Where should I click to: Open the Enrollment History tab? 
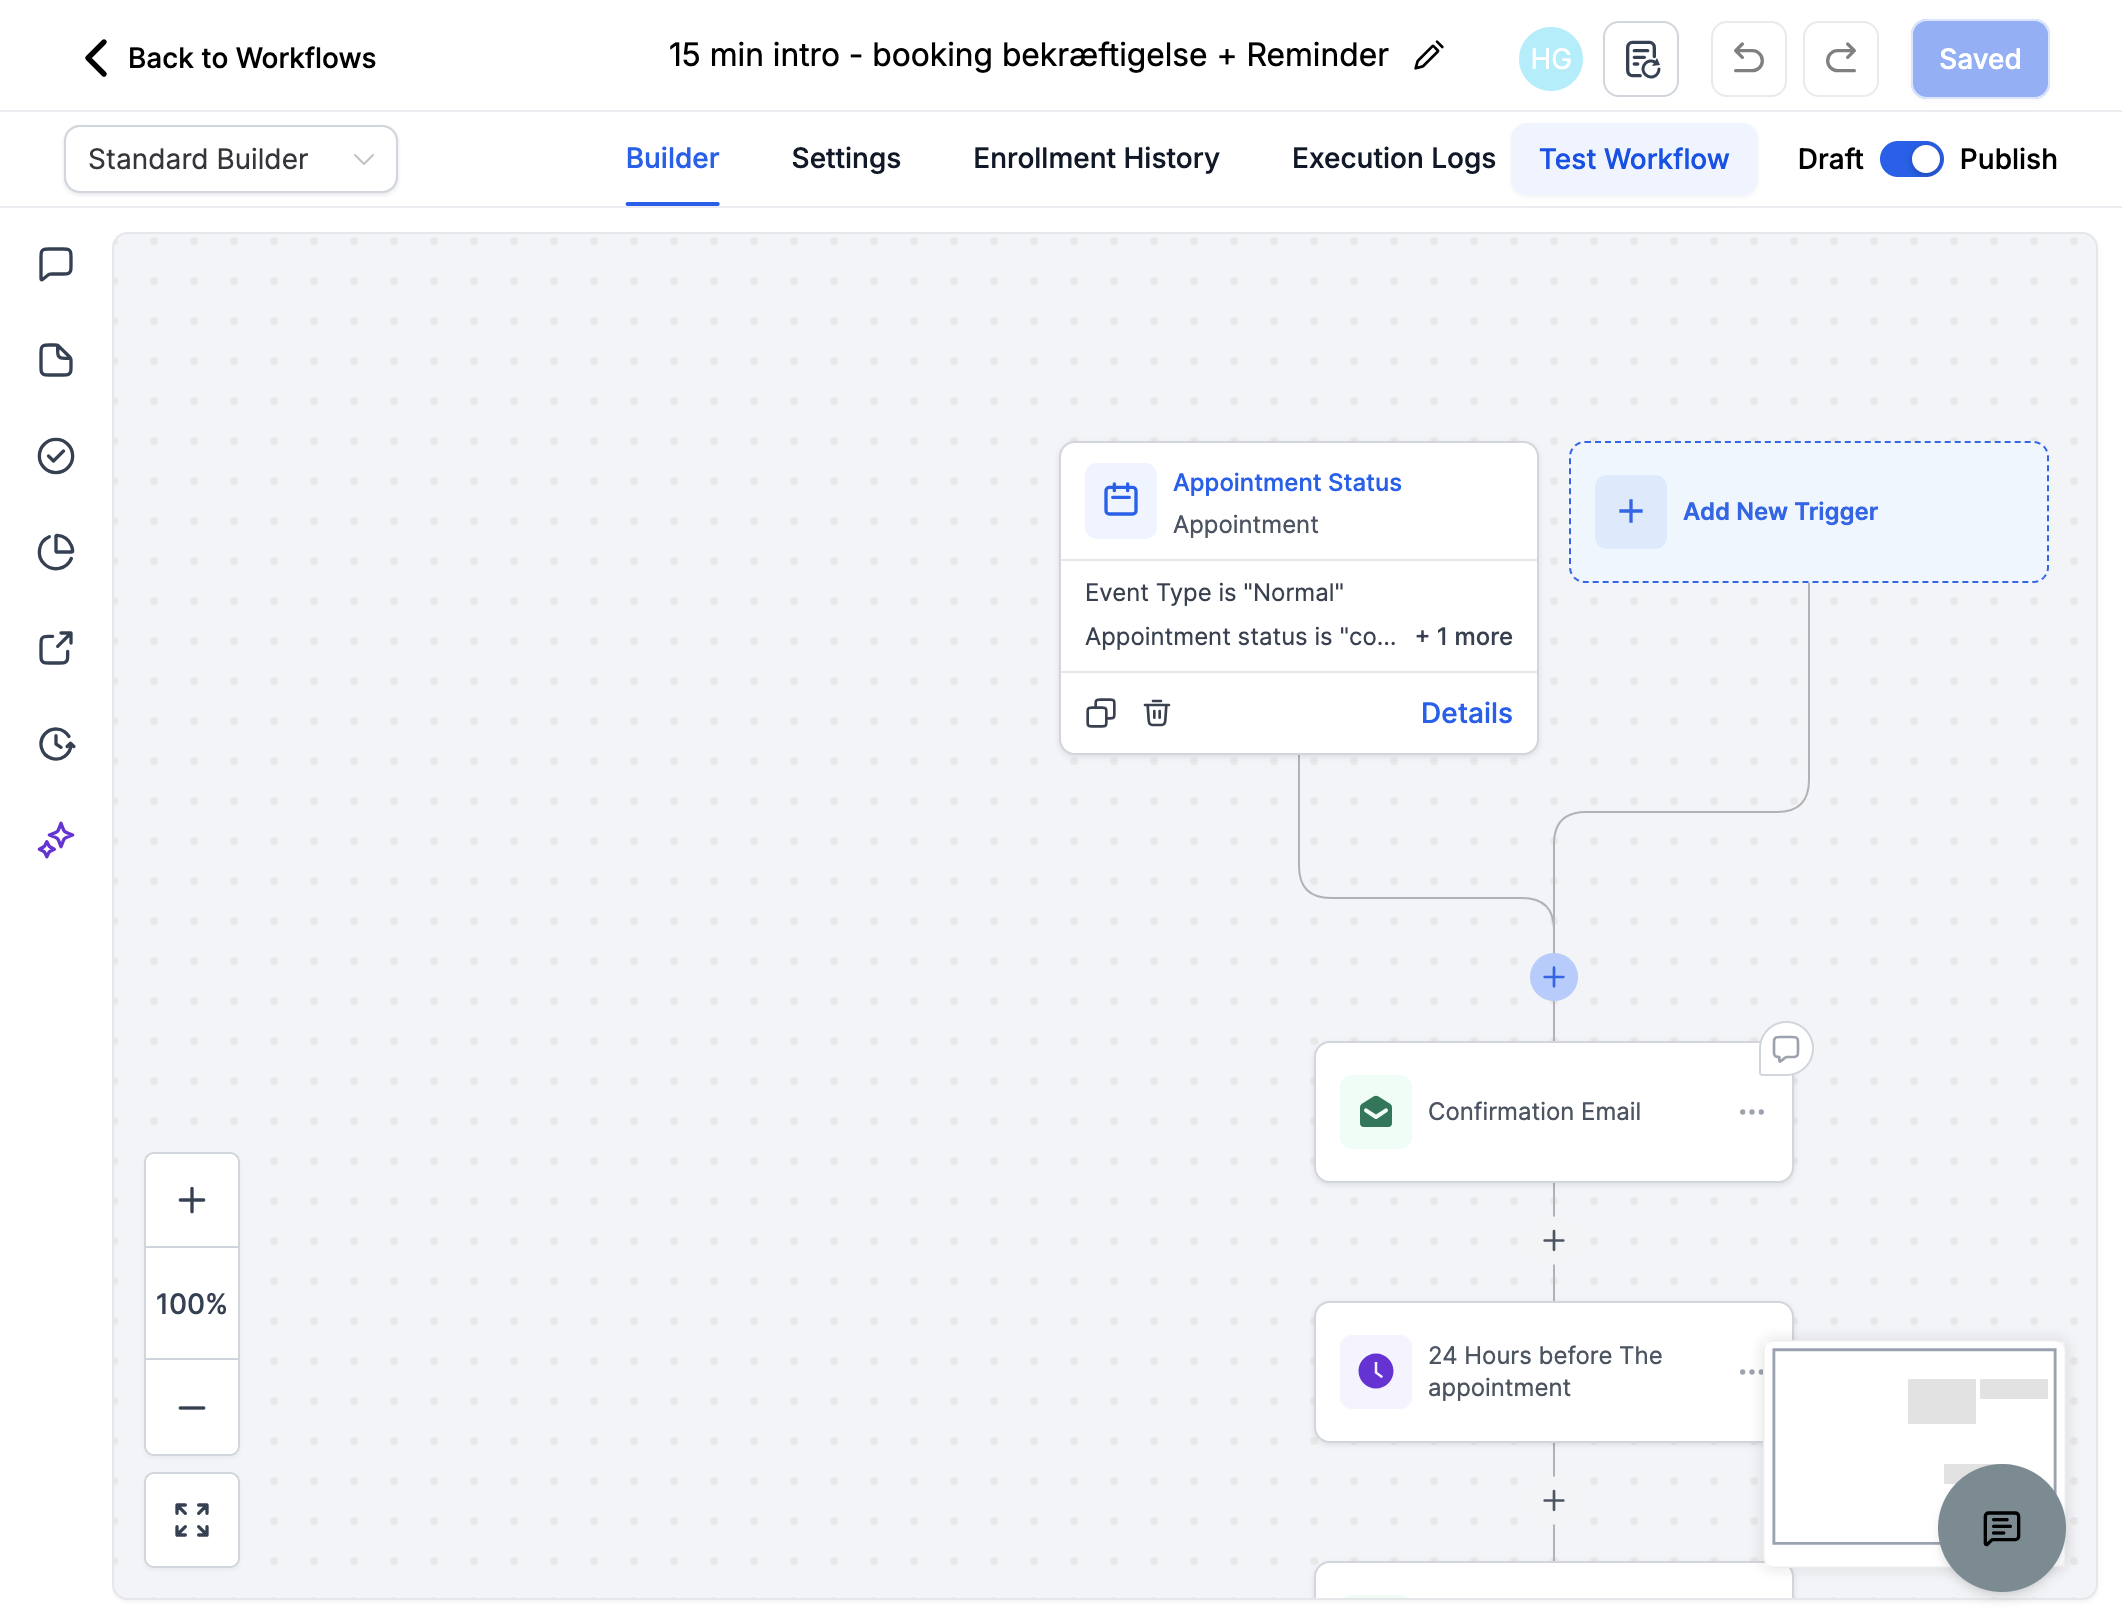coord(1096,159)
